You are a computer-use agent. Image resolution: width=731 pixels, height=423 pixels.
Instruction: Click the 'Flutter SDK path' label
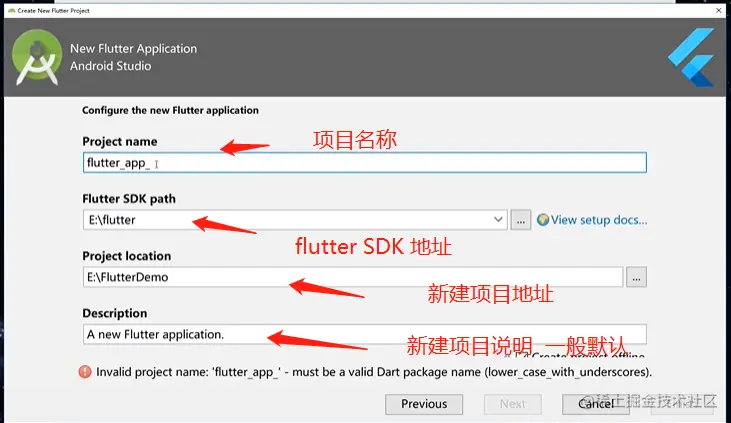(x=129, y=199)
